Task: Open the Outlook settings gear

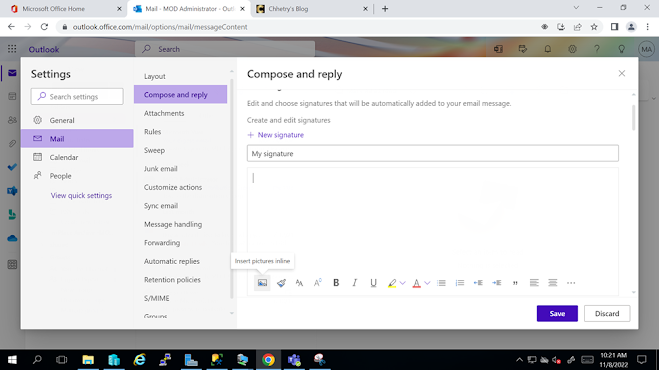Action: pos(572,49)
